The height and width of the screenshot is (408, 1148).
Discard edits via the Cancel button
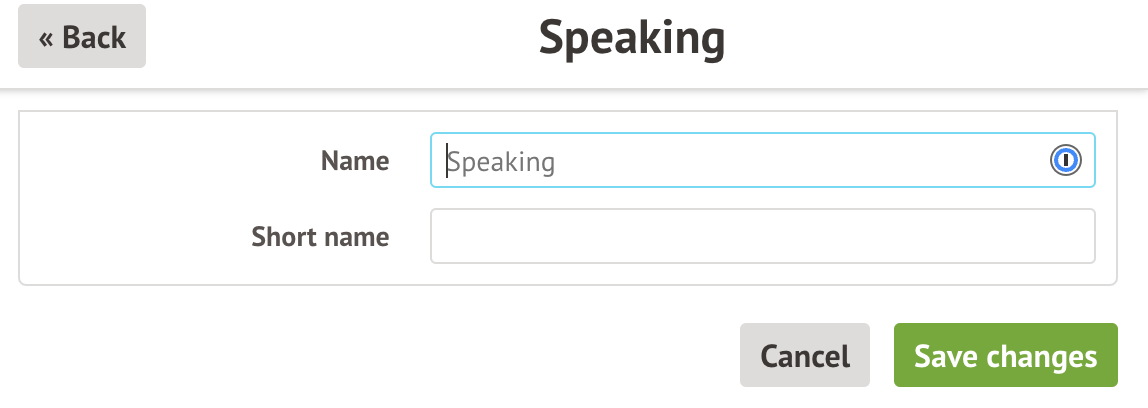805,355
